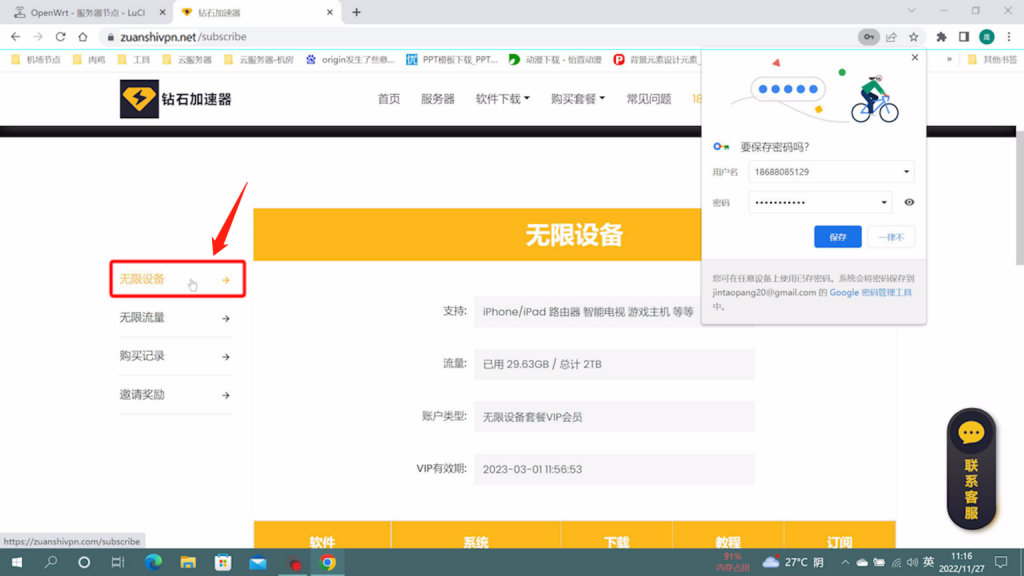Open File Explorer from the taskbar
Image resolution: width=1024 pixels, height=576 pixels.
(x=188, y=562)
